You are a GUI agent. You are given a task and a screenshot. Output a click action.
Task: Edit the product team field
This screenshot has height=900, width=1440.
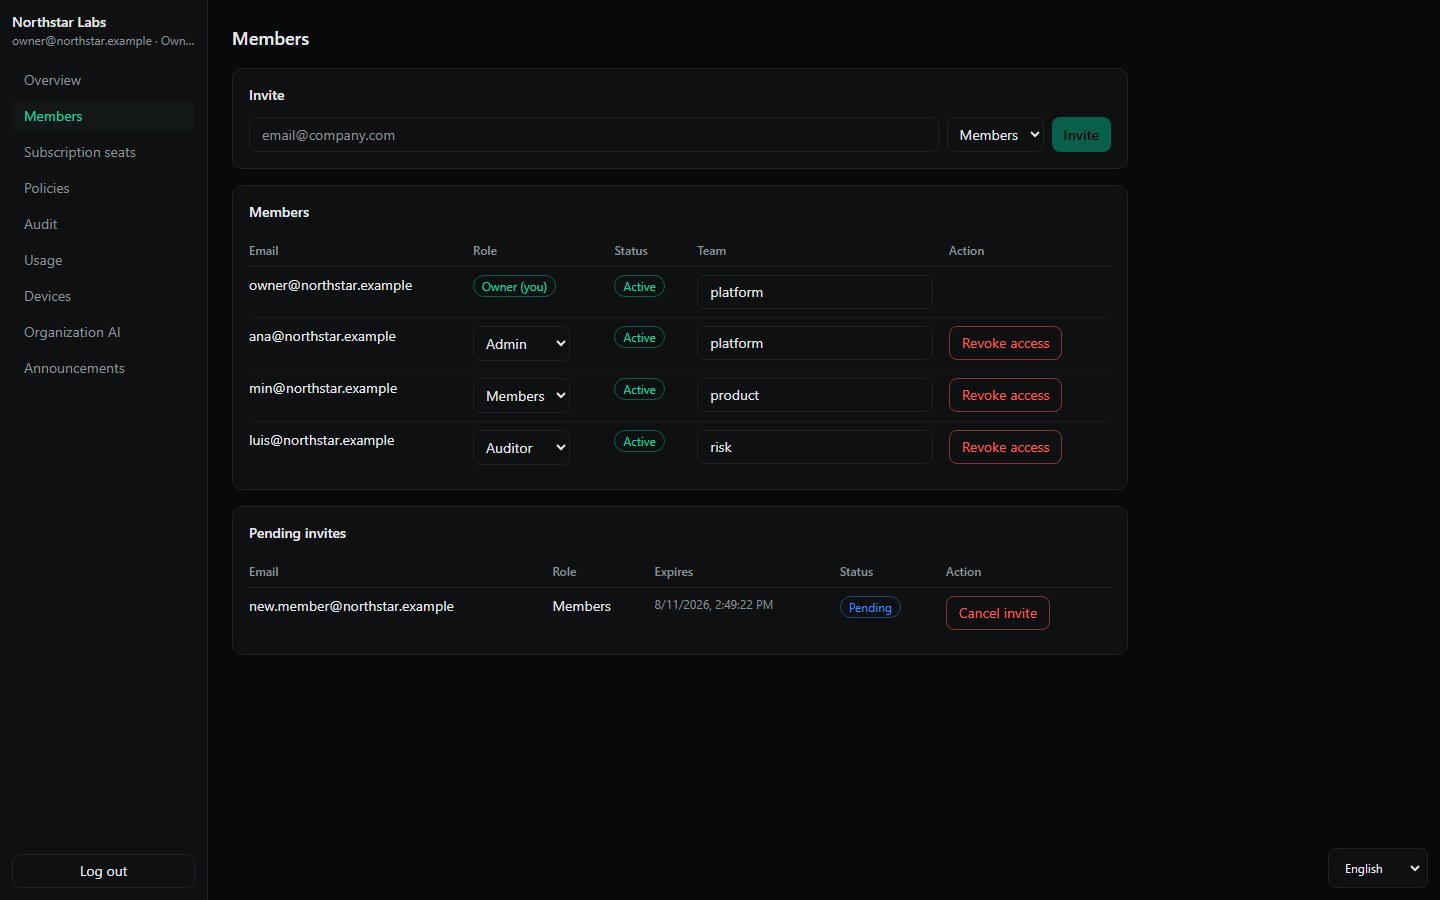(x=815, y=395)
